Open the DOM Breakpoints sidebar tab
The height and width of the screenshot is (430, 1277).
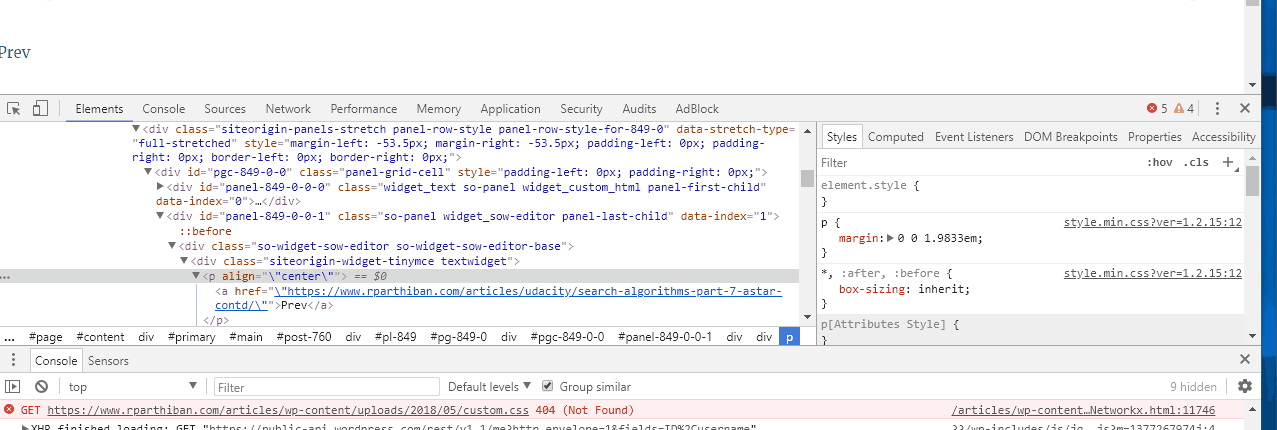1071,137
